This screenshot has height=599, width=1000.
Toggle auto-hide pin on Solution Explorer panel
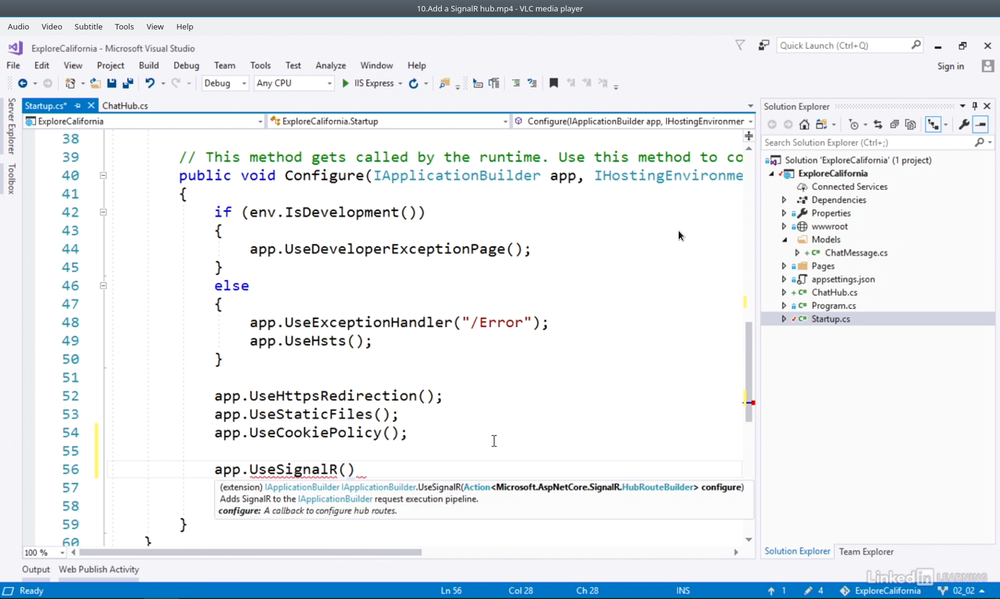pos(974,106)
